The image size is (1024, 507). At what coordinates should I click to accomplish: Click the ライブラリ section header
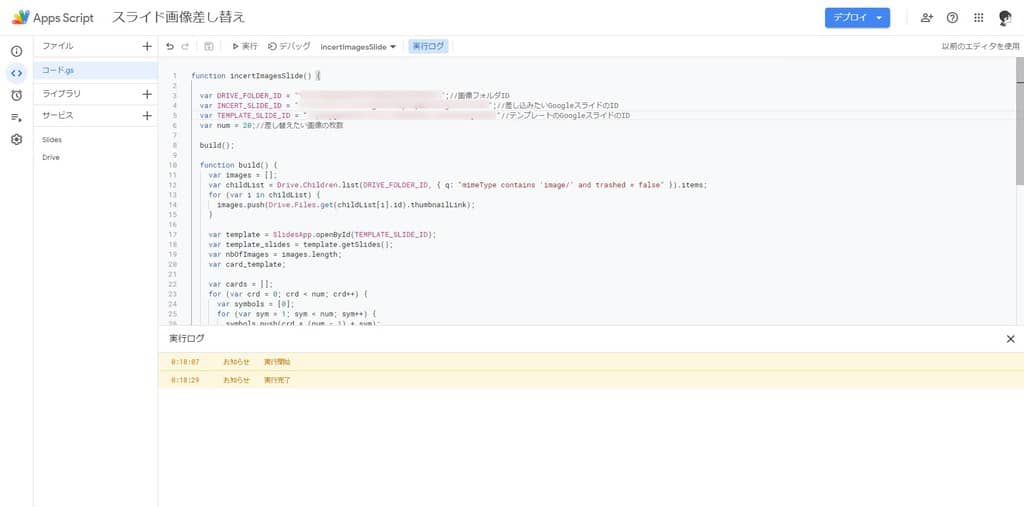[61, 93]
